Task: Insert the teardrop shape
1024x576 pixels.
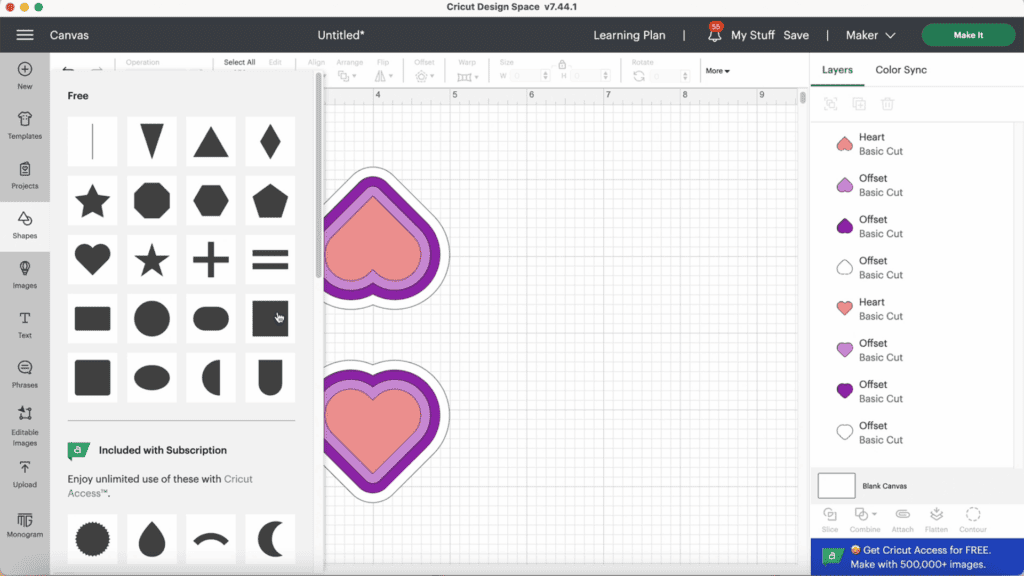Action: pos(152,539)
